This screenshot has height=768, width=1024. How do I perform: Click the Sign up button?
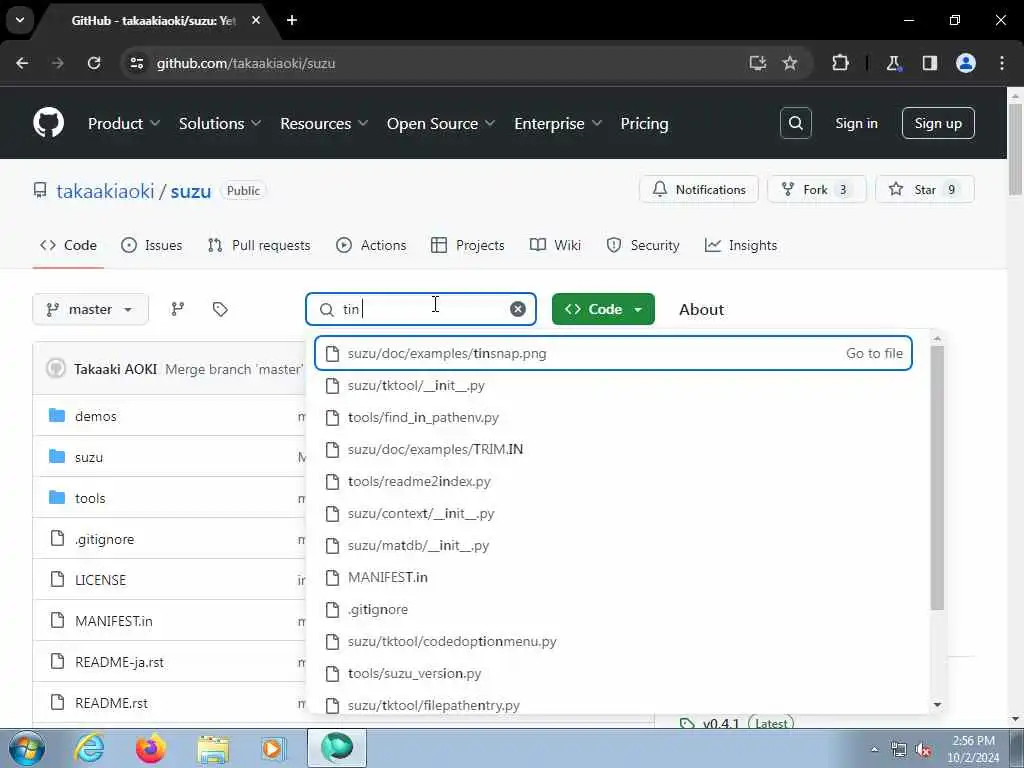[x=938, y=123]
